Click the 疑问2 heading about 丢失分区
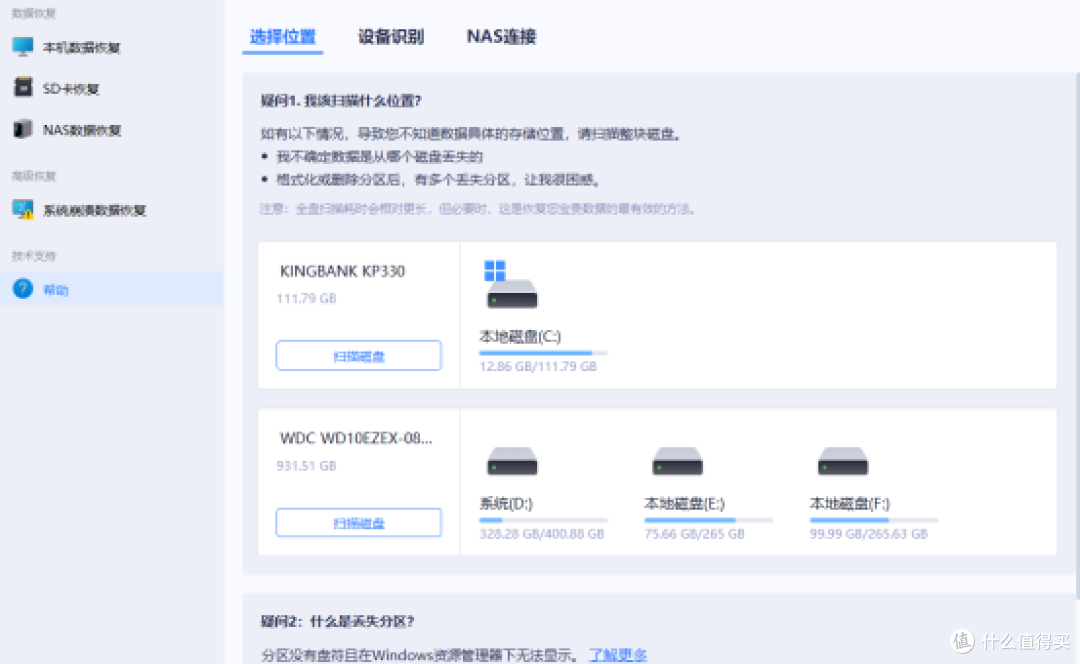This screenshot has height=664, width=1080. [x=337, y=621]
